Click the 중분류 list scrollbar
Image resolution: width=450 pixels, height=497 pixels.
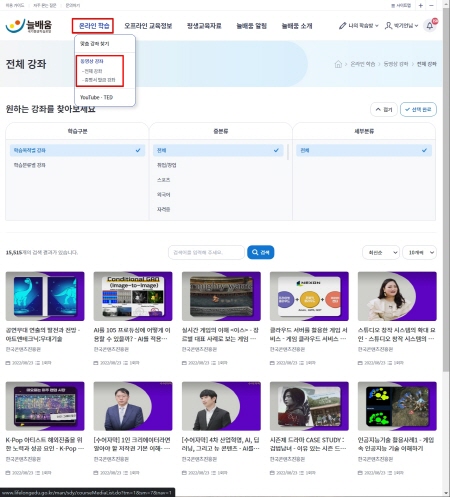click(x=288, y=152)
